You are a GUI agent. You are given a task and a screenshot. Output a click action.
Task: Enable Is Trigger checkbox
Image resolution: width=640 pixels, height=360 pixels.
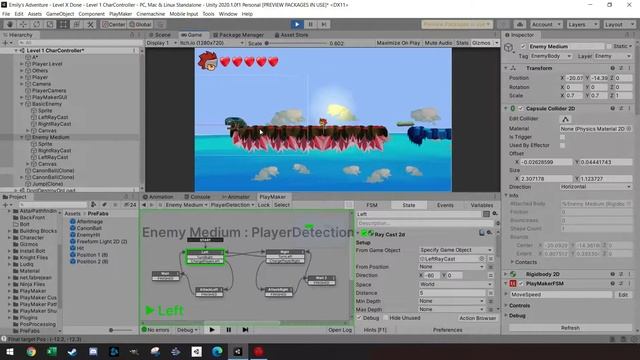click(x=562, y=137)
